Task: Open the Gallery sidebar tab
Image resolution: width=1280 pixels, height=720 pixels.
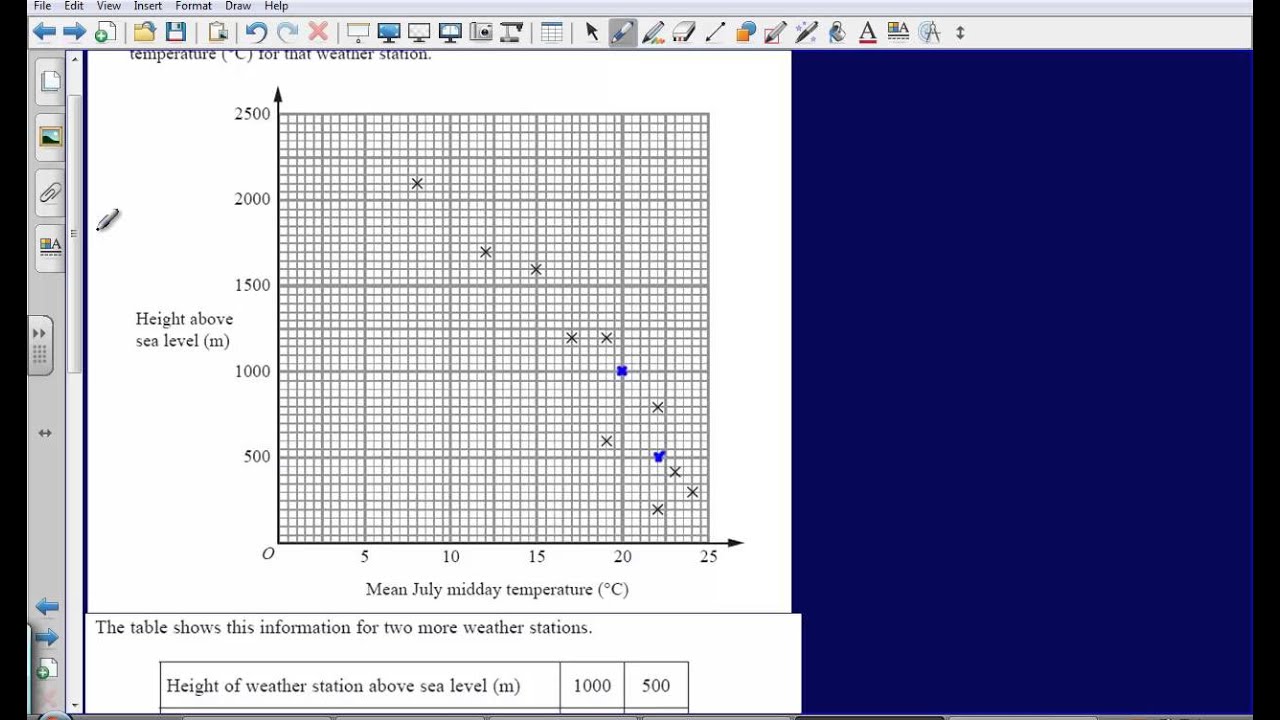Action: point(50,137)
